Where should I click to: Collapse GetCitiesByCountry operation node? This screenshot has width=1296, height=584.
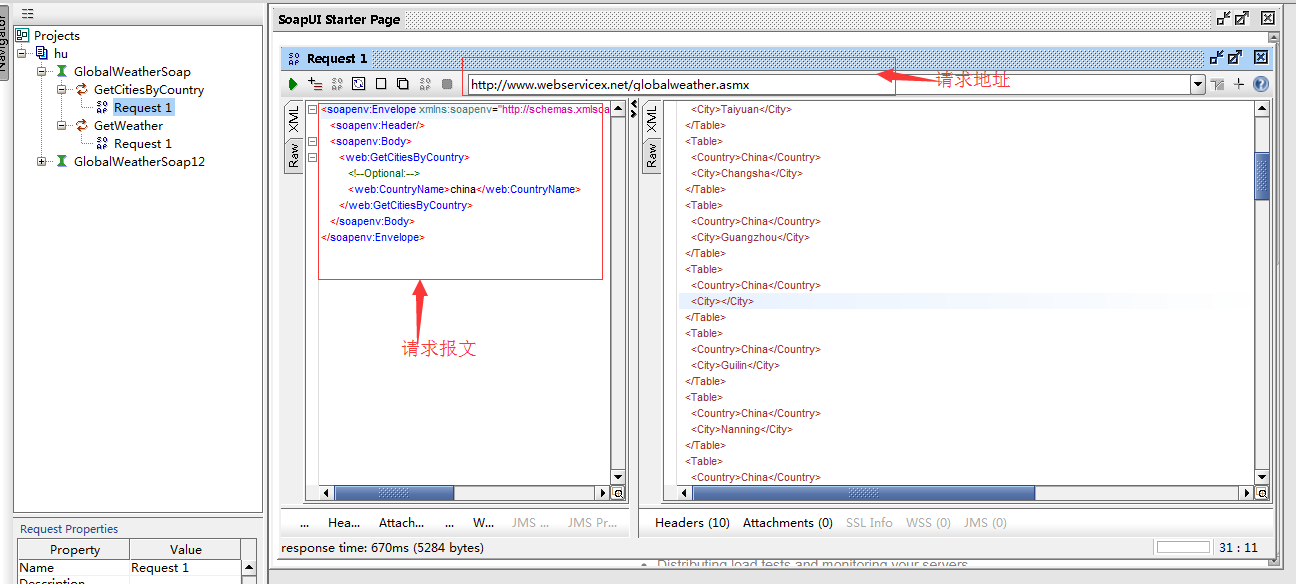(62, 89)
